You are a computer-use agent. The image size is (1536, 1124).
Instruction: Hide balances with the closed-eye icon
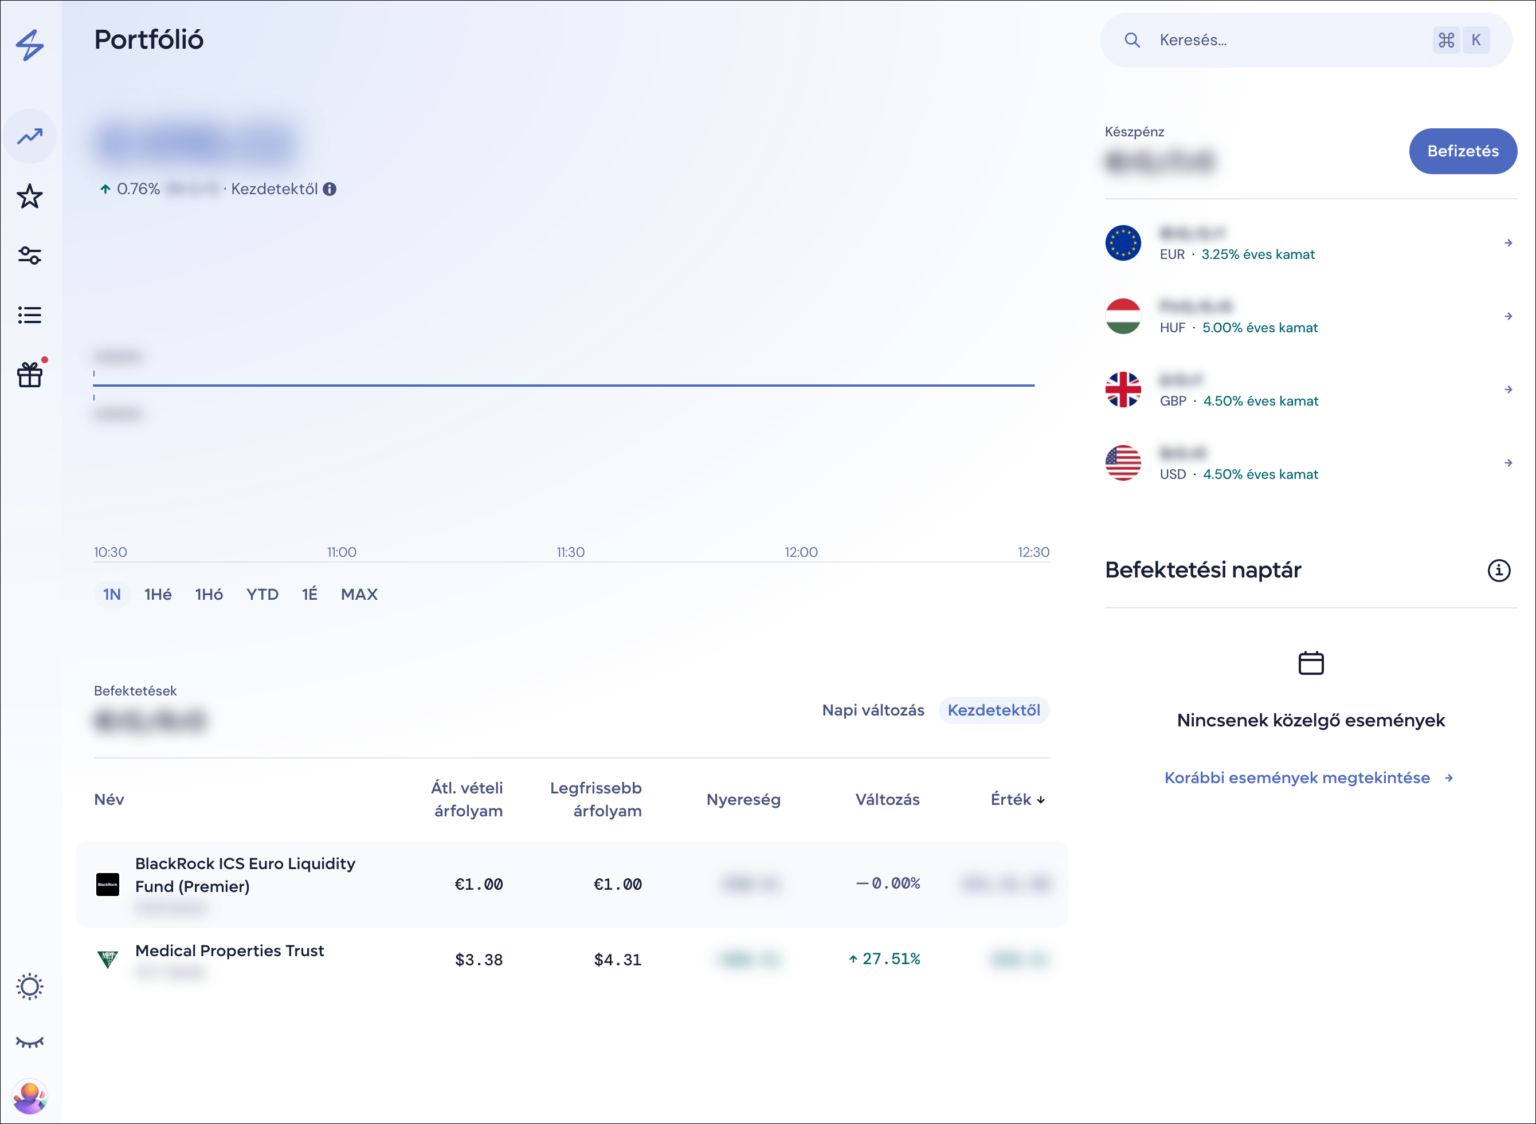point(30,1042)
